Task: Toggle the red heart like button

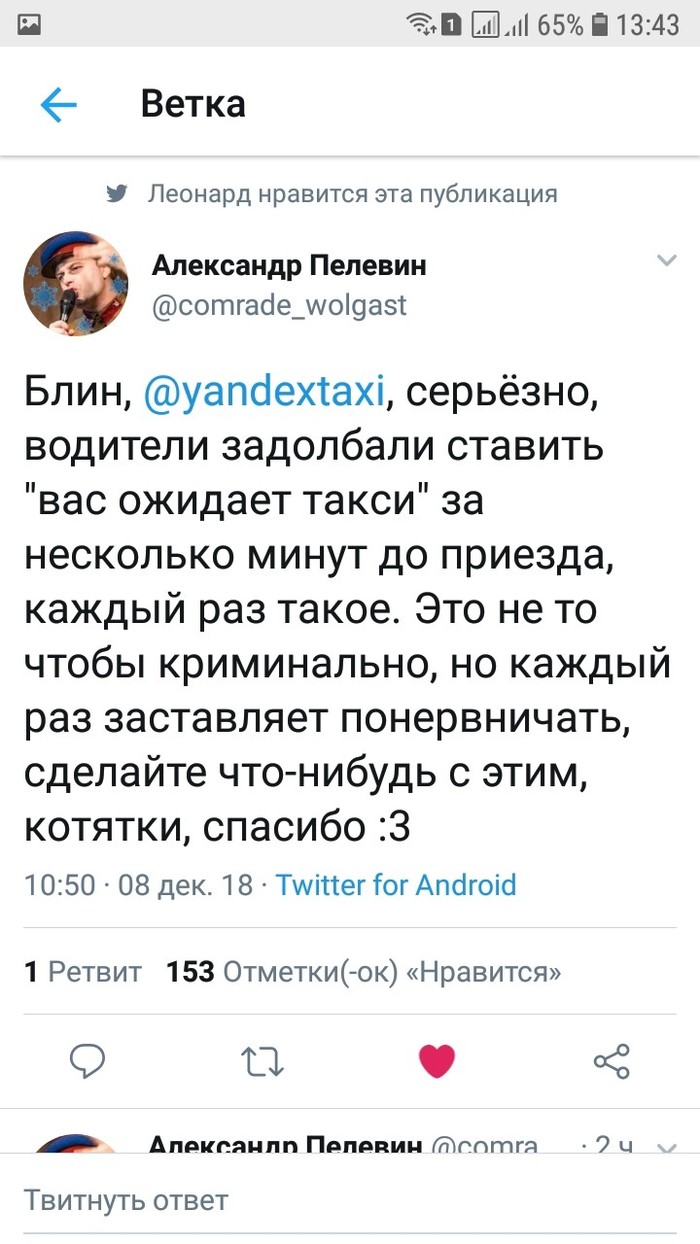Action: (437, 1060)
